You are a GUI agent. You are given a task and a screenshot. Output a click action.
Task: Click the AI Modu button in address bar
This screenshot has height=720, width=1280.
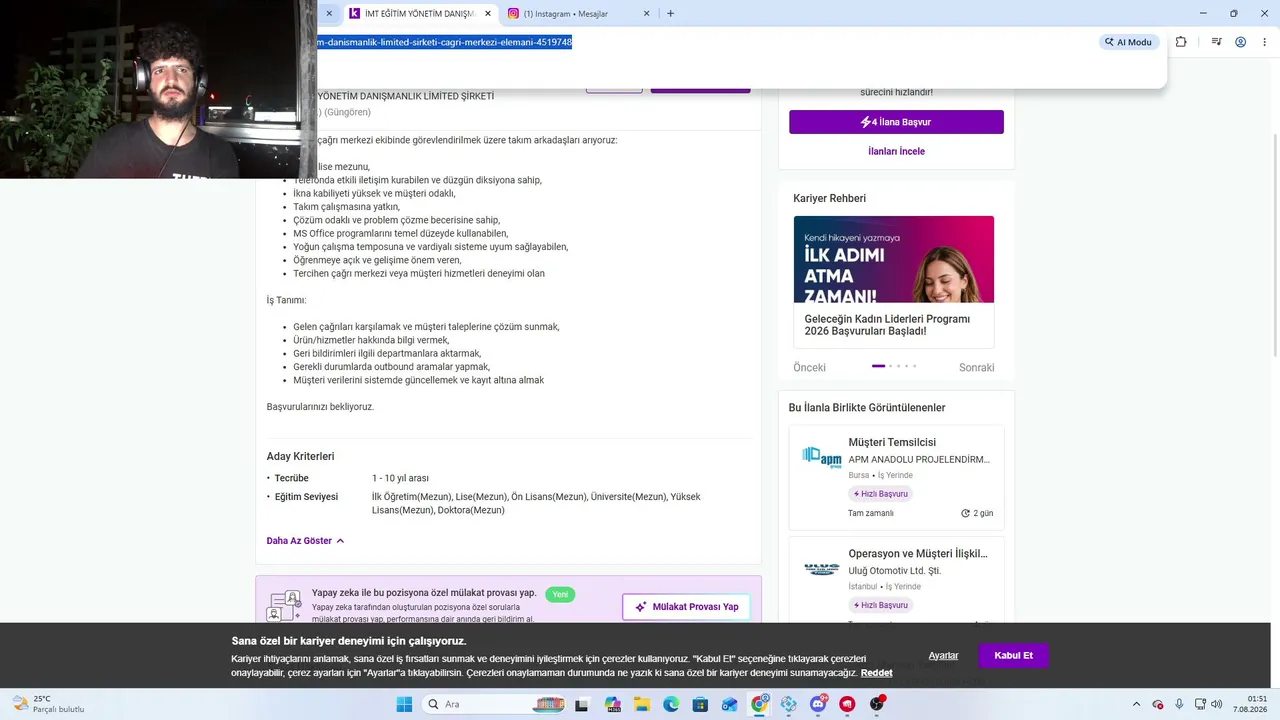tap(1128, 42)
